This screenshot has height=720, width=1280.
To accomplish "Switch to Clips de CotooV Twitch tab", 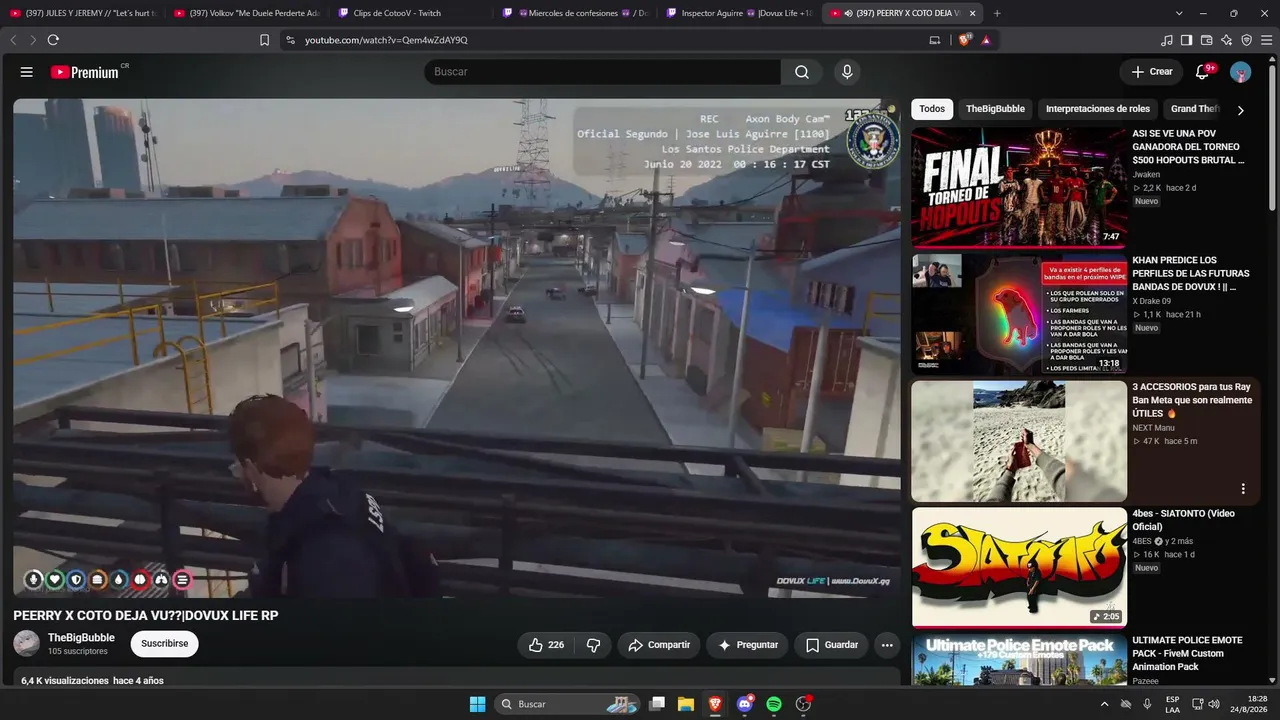I will point(410,13).
